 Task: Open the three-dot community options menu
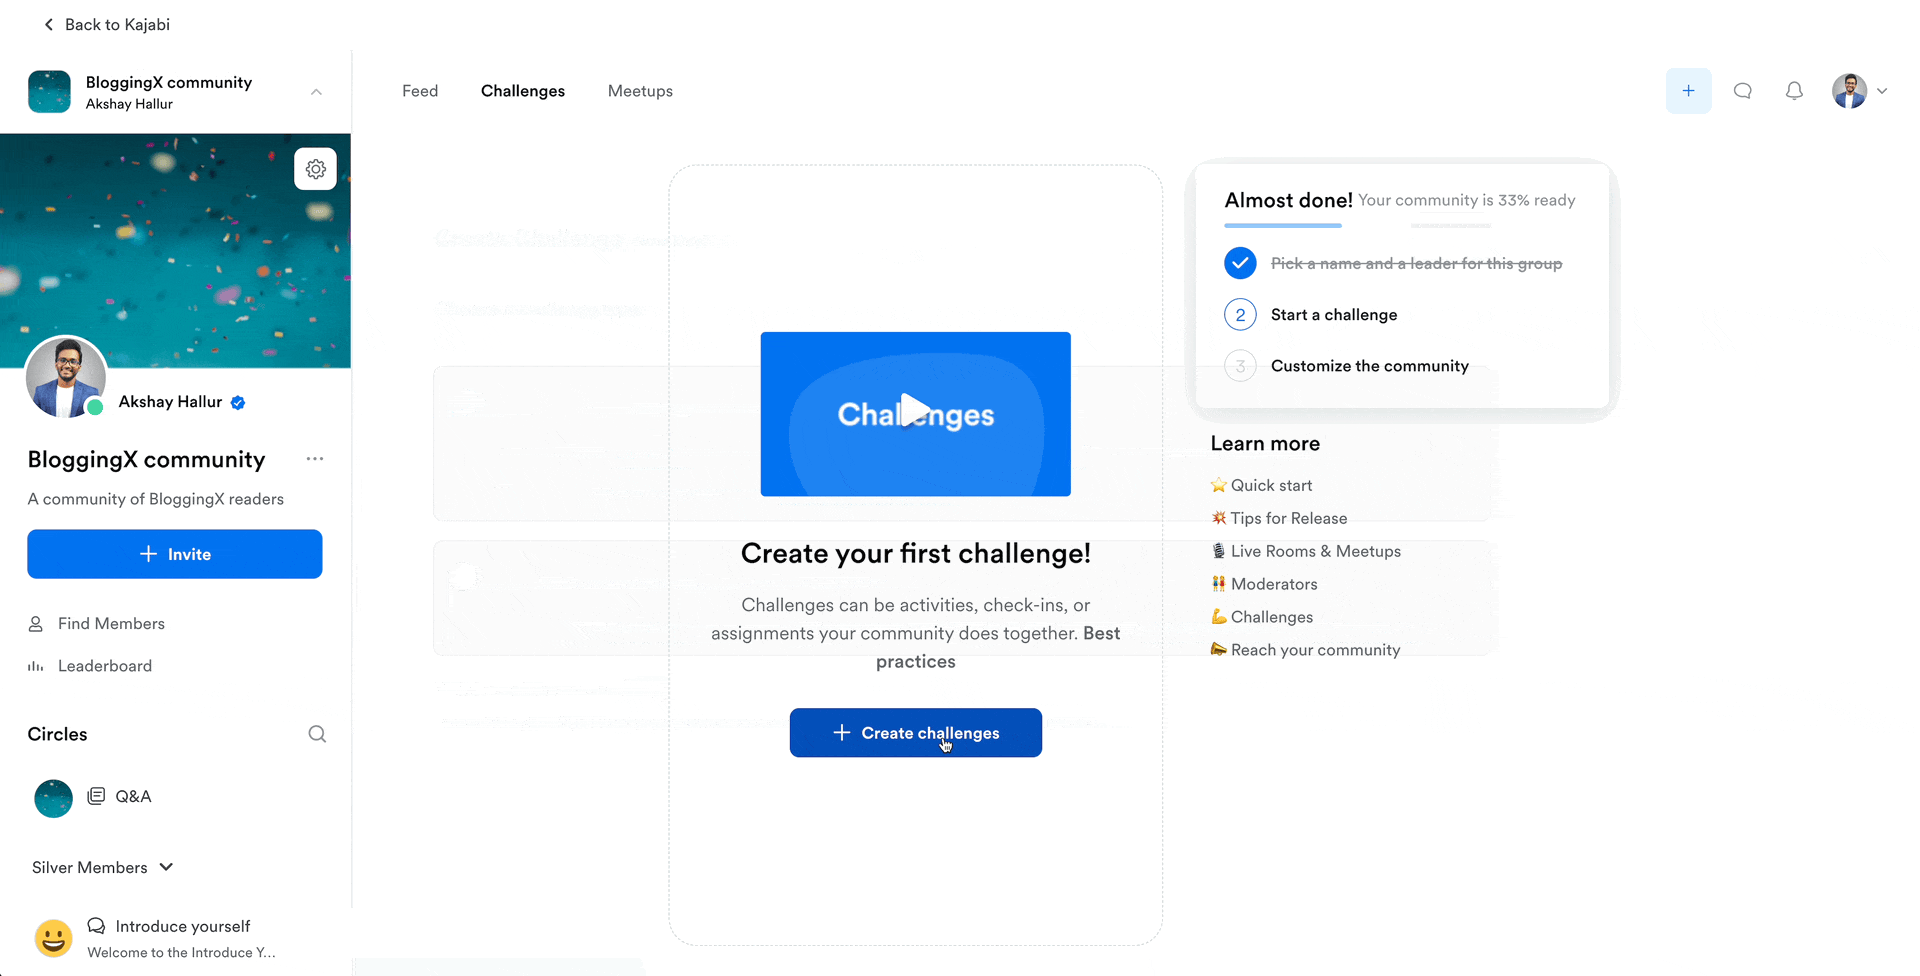tap(315, 459)
